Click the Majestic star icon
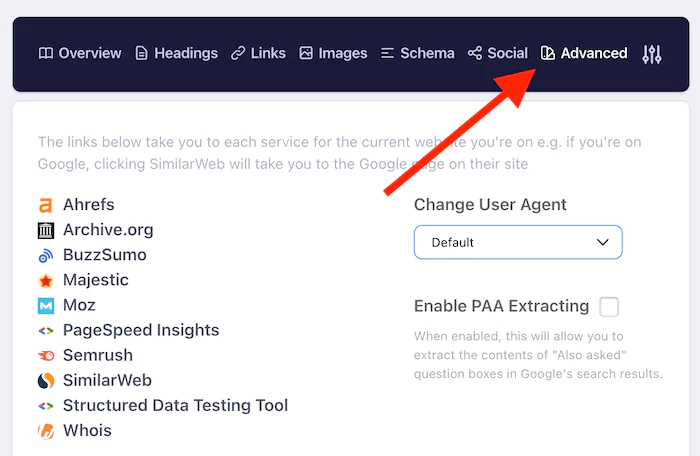 tap(45, 280)
